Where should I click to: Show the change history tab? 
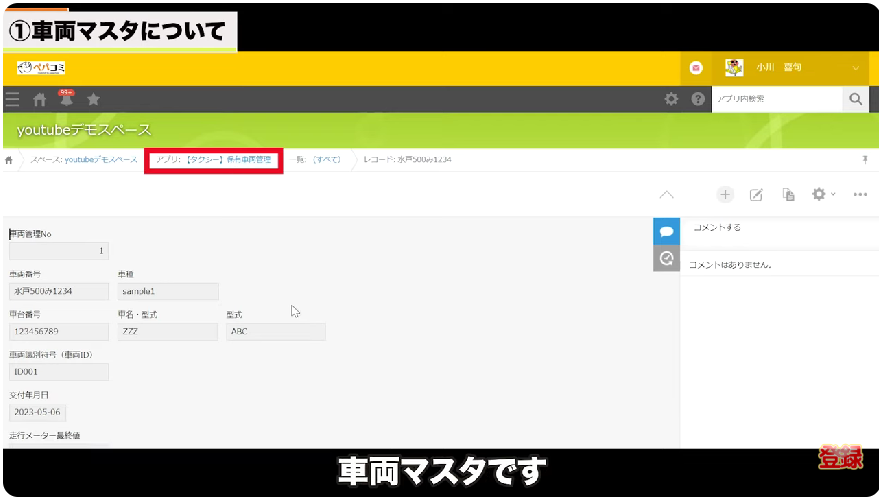666,259
